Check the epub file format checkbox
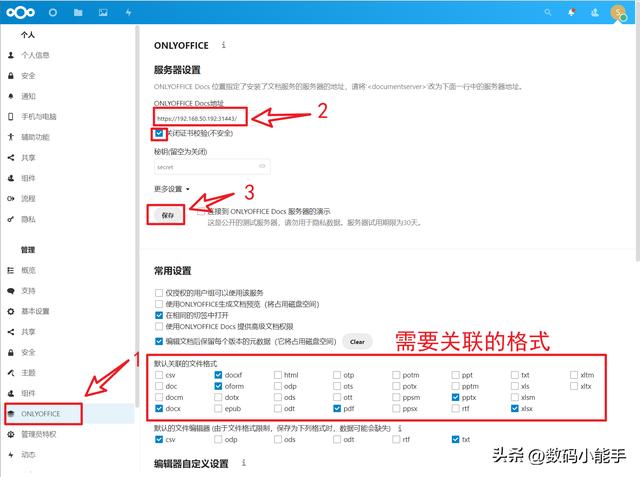Image resolution: width=640 pixels, height=477 pixels. (218, 408)
